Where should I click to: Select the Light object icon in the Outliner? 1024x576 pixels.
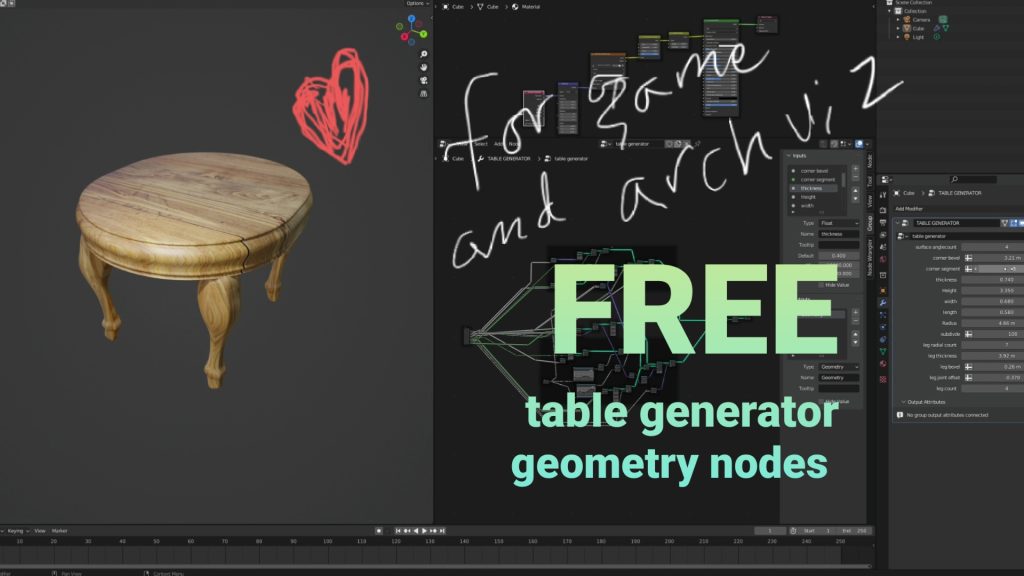pos(907,37)
